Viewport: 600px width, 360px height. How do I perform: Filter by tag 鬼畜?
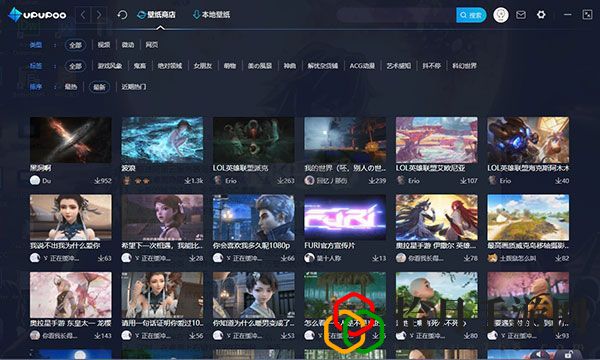tap(140, 66)
